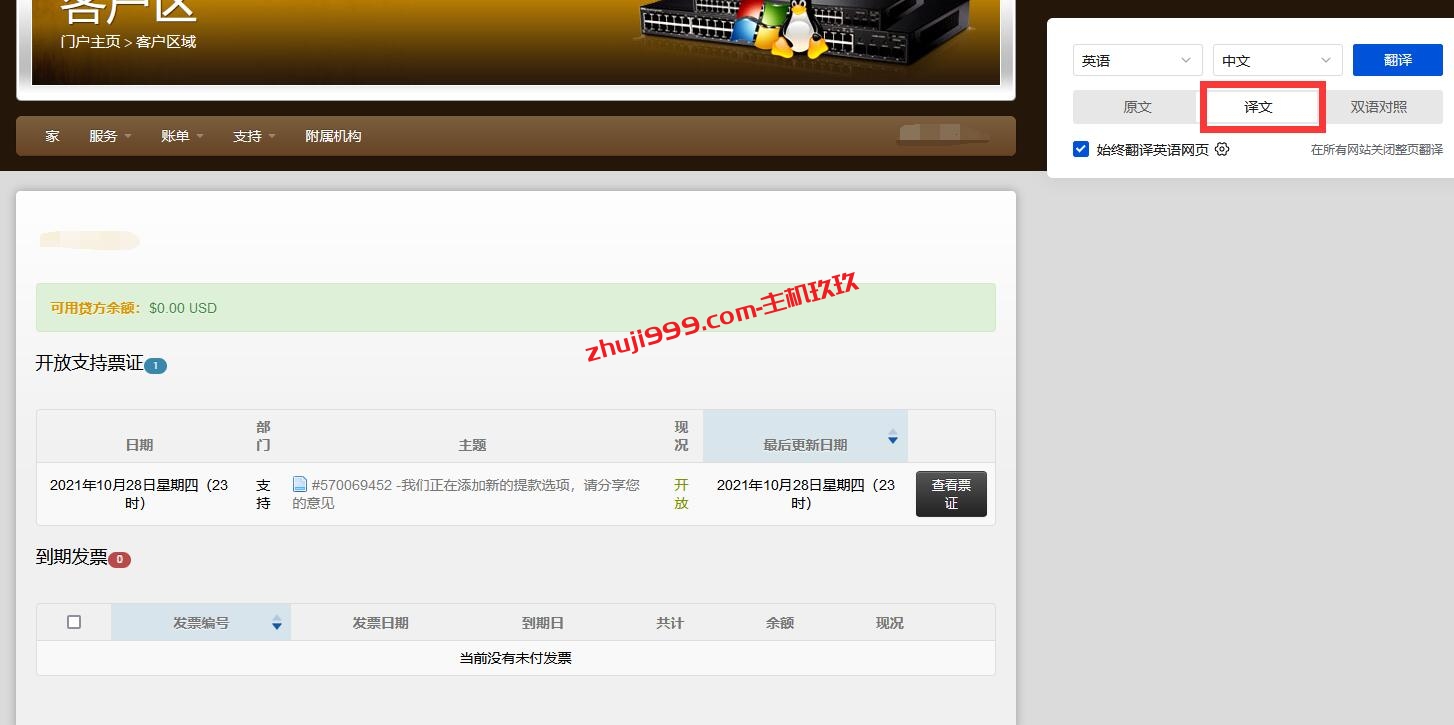
Task: Click the sort arrows on 最后更新日期 column
Action: [893, 438]
